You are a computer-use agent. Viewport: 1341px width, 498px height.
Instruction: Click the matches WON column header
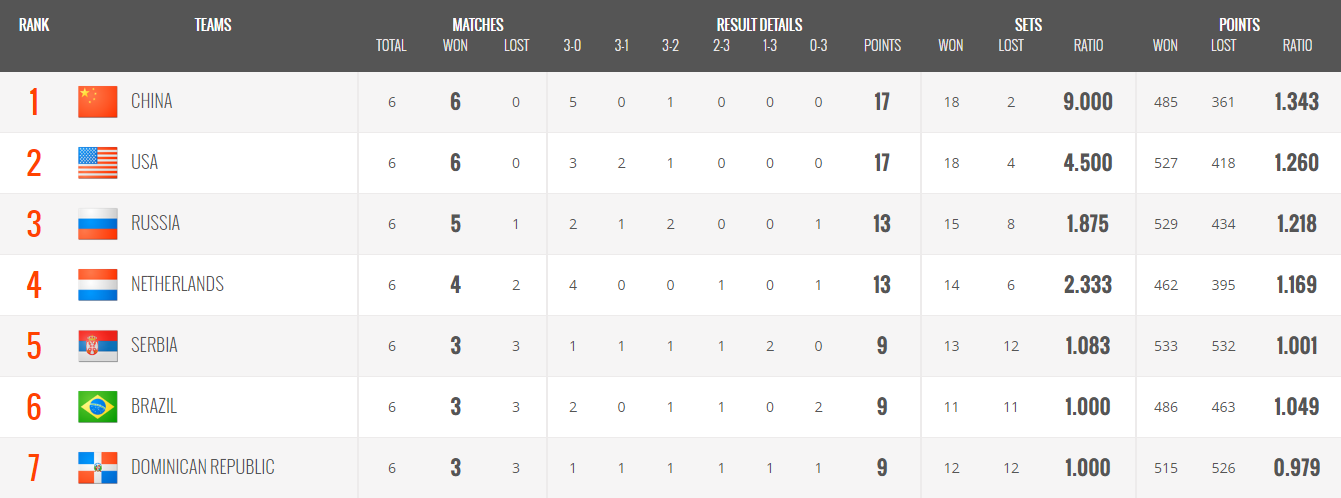[x=455, y=46]
